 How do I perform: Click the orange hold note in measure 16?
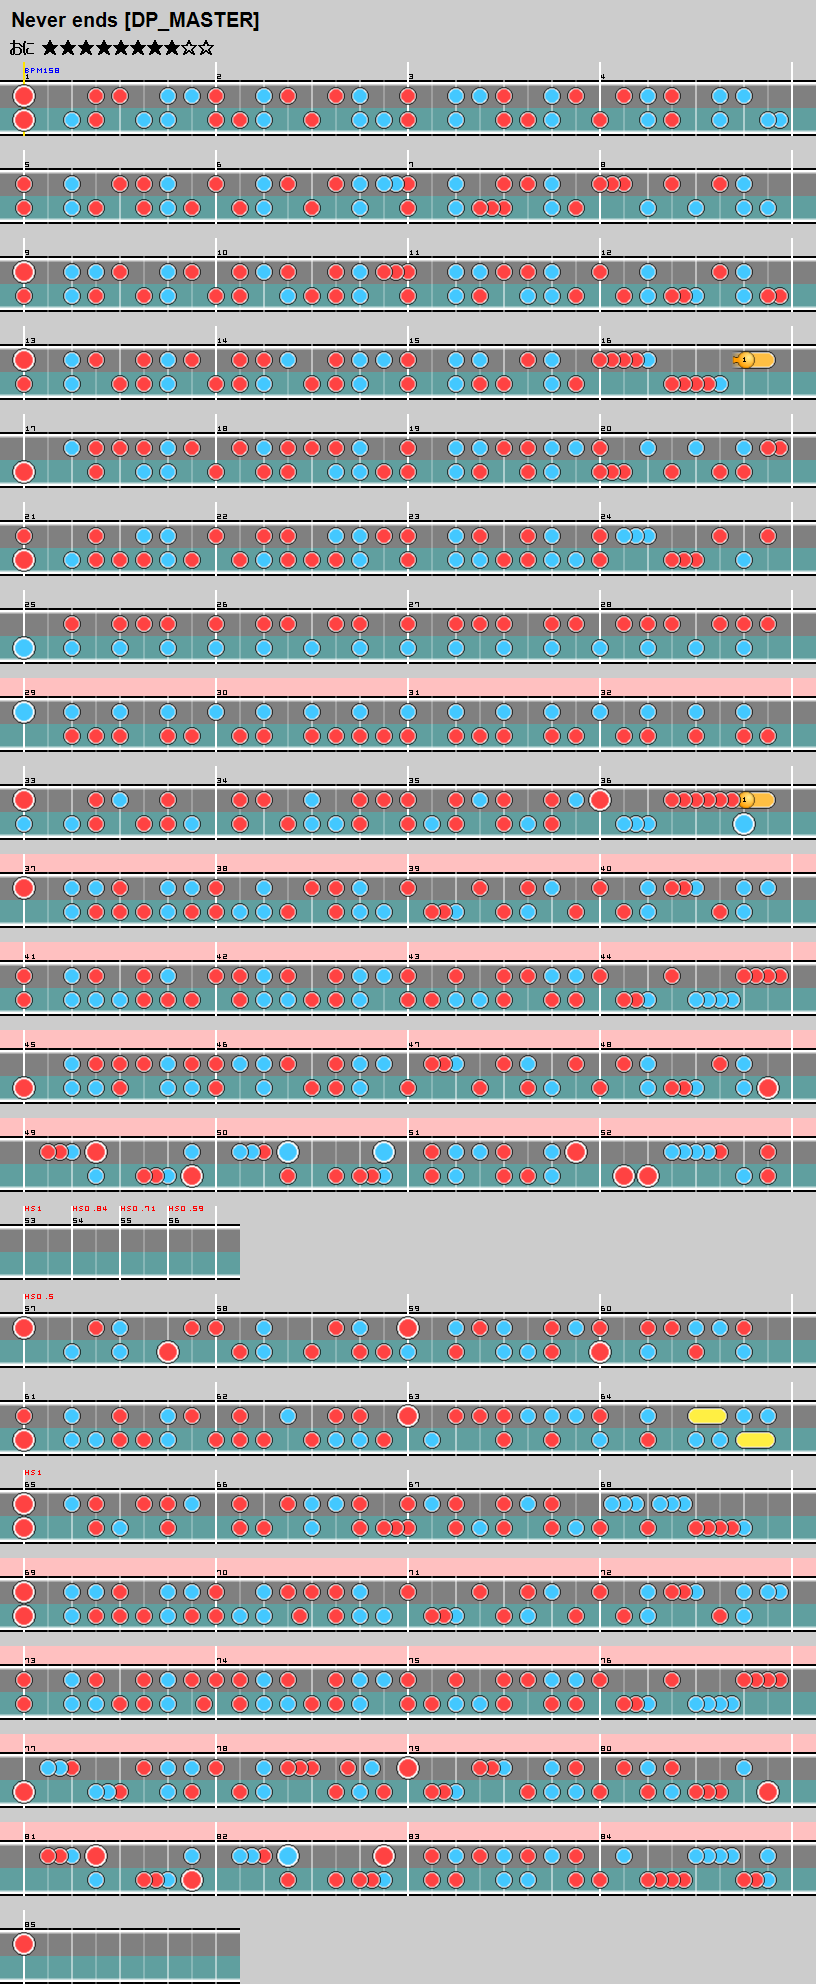point(754,360)
